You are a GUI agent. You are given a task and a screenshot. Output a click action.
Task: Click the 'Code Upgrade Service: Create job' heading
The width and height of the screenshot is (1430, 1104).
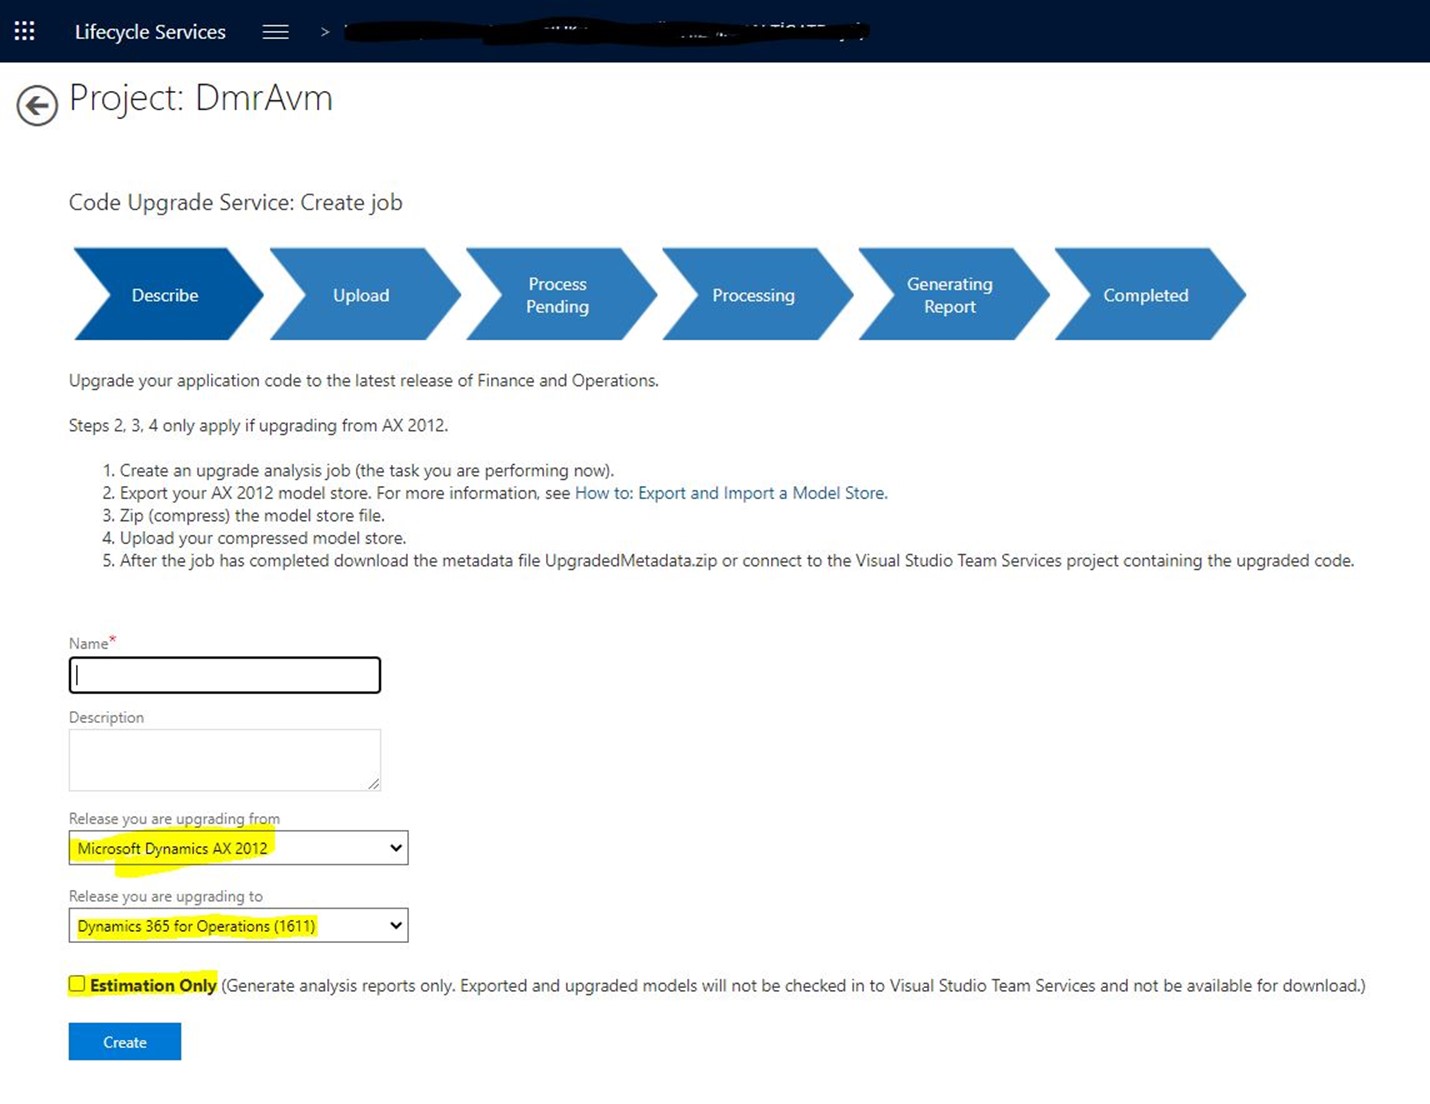[x=236, y=202]
